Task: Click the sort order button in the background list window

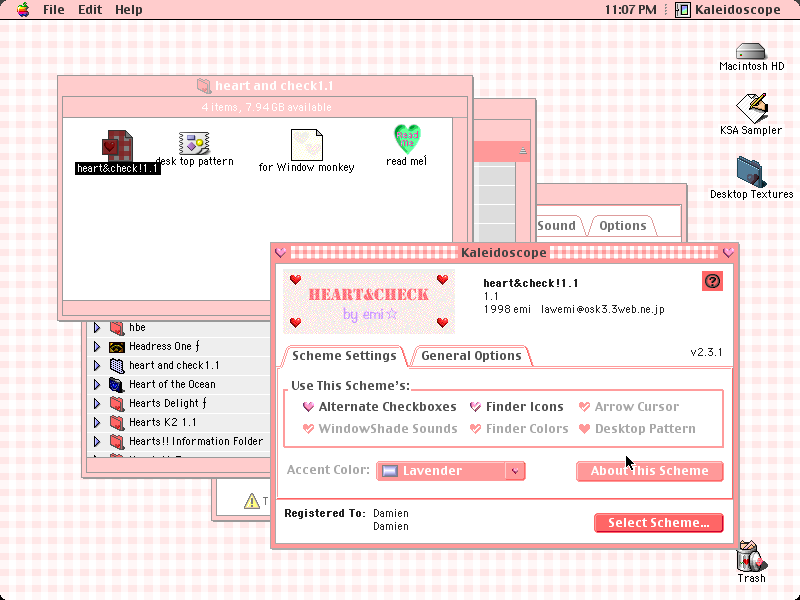Action: (x=523, y=151)
